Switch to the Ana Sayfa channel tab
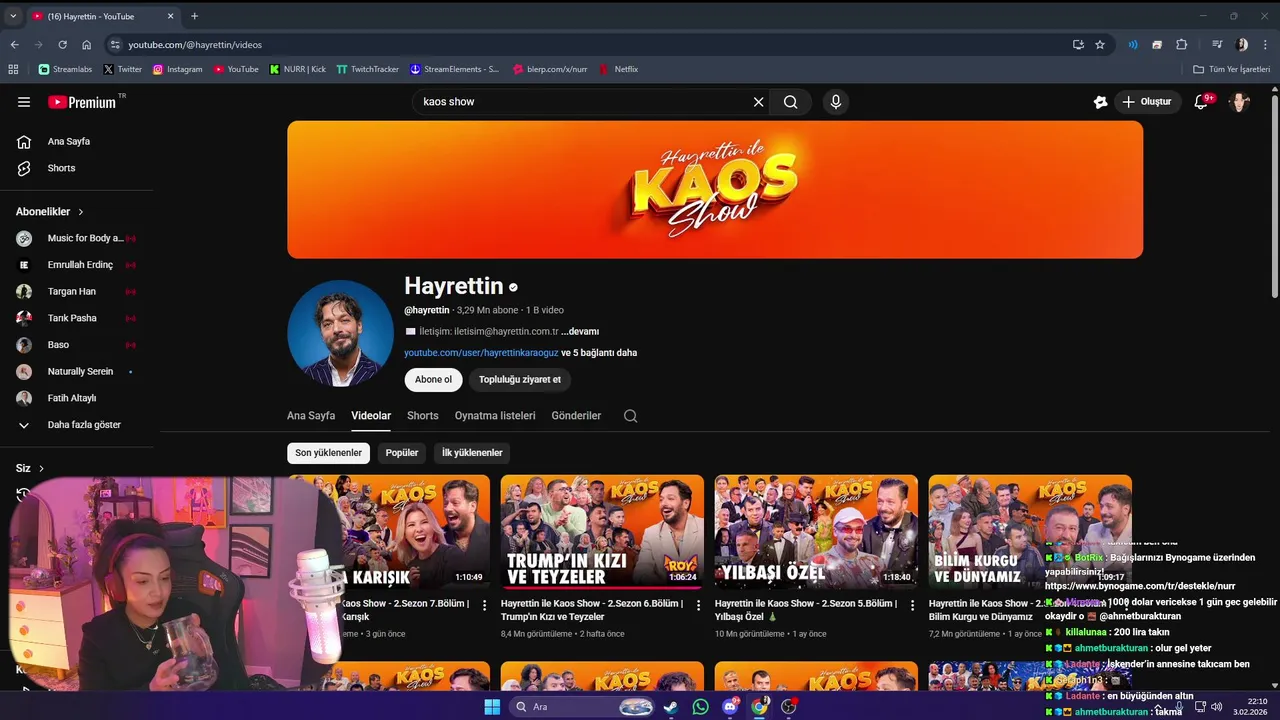The image size is (1280, 720). (311, 416)
